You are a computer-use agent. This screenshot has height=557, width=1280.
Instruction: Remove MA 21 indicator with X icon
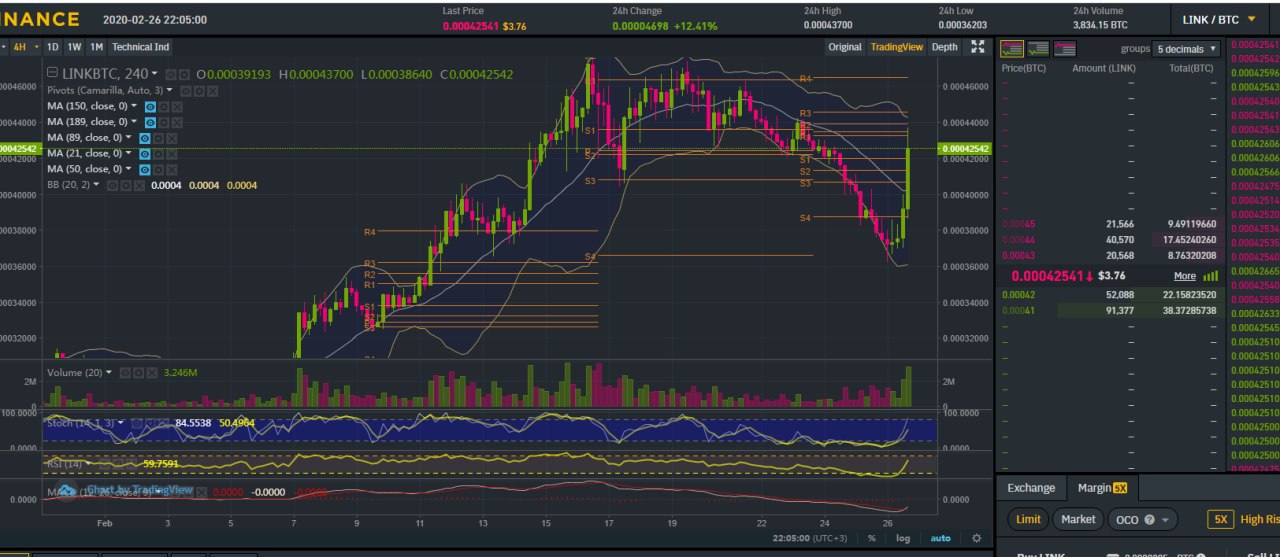point(172,154)
